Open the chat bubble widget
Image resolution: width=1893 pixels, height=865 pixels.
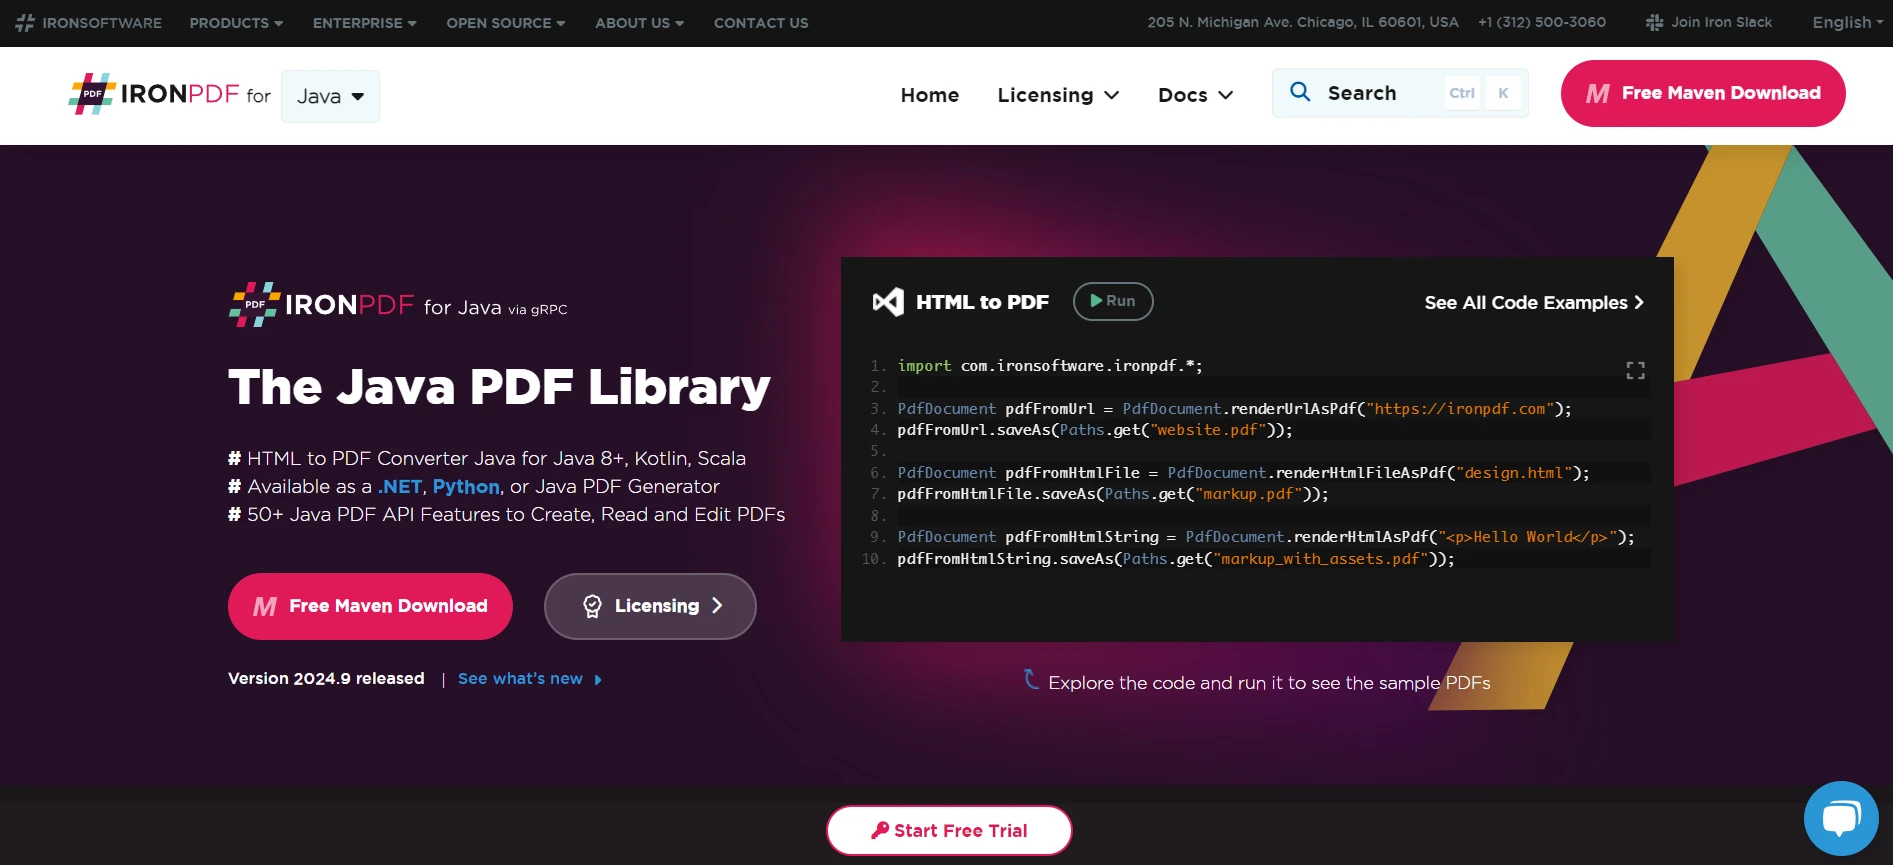pos(1841,818)
